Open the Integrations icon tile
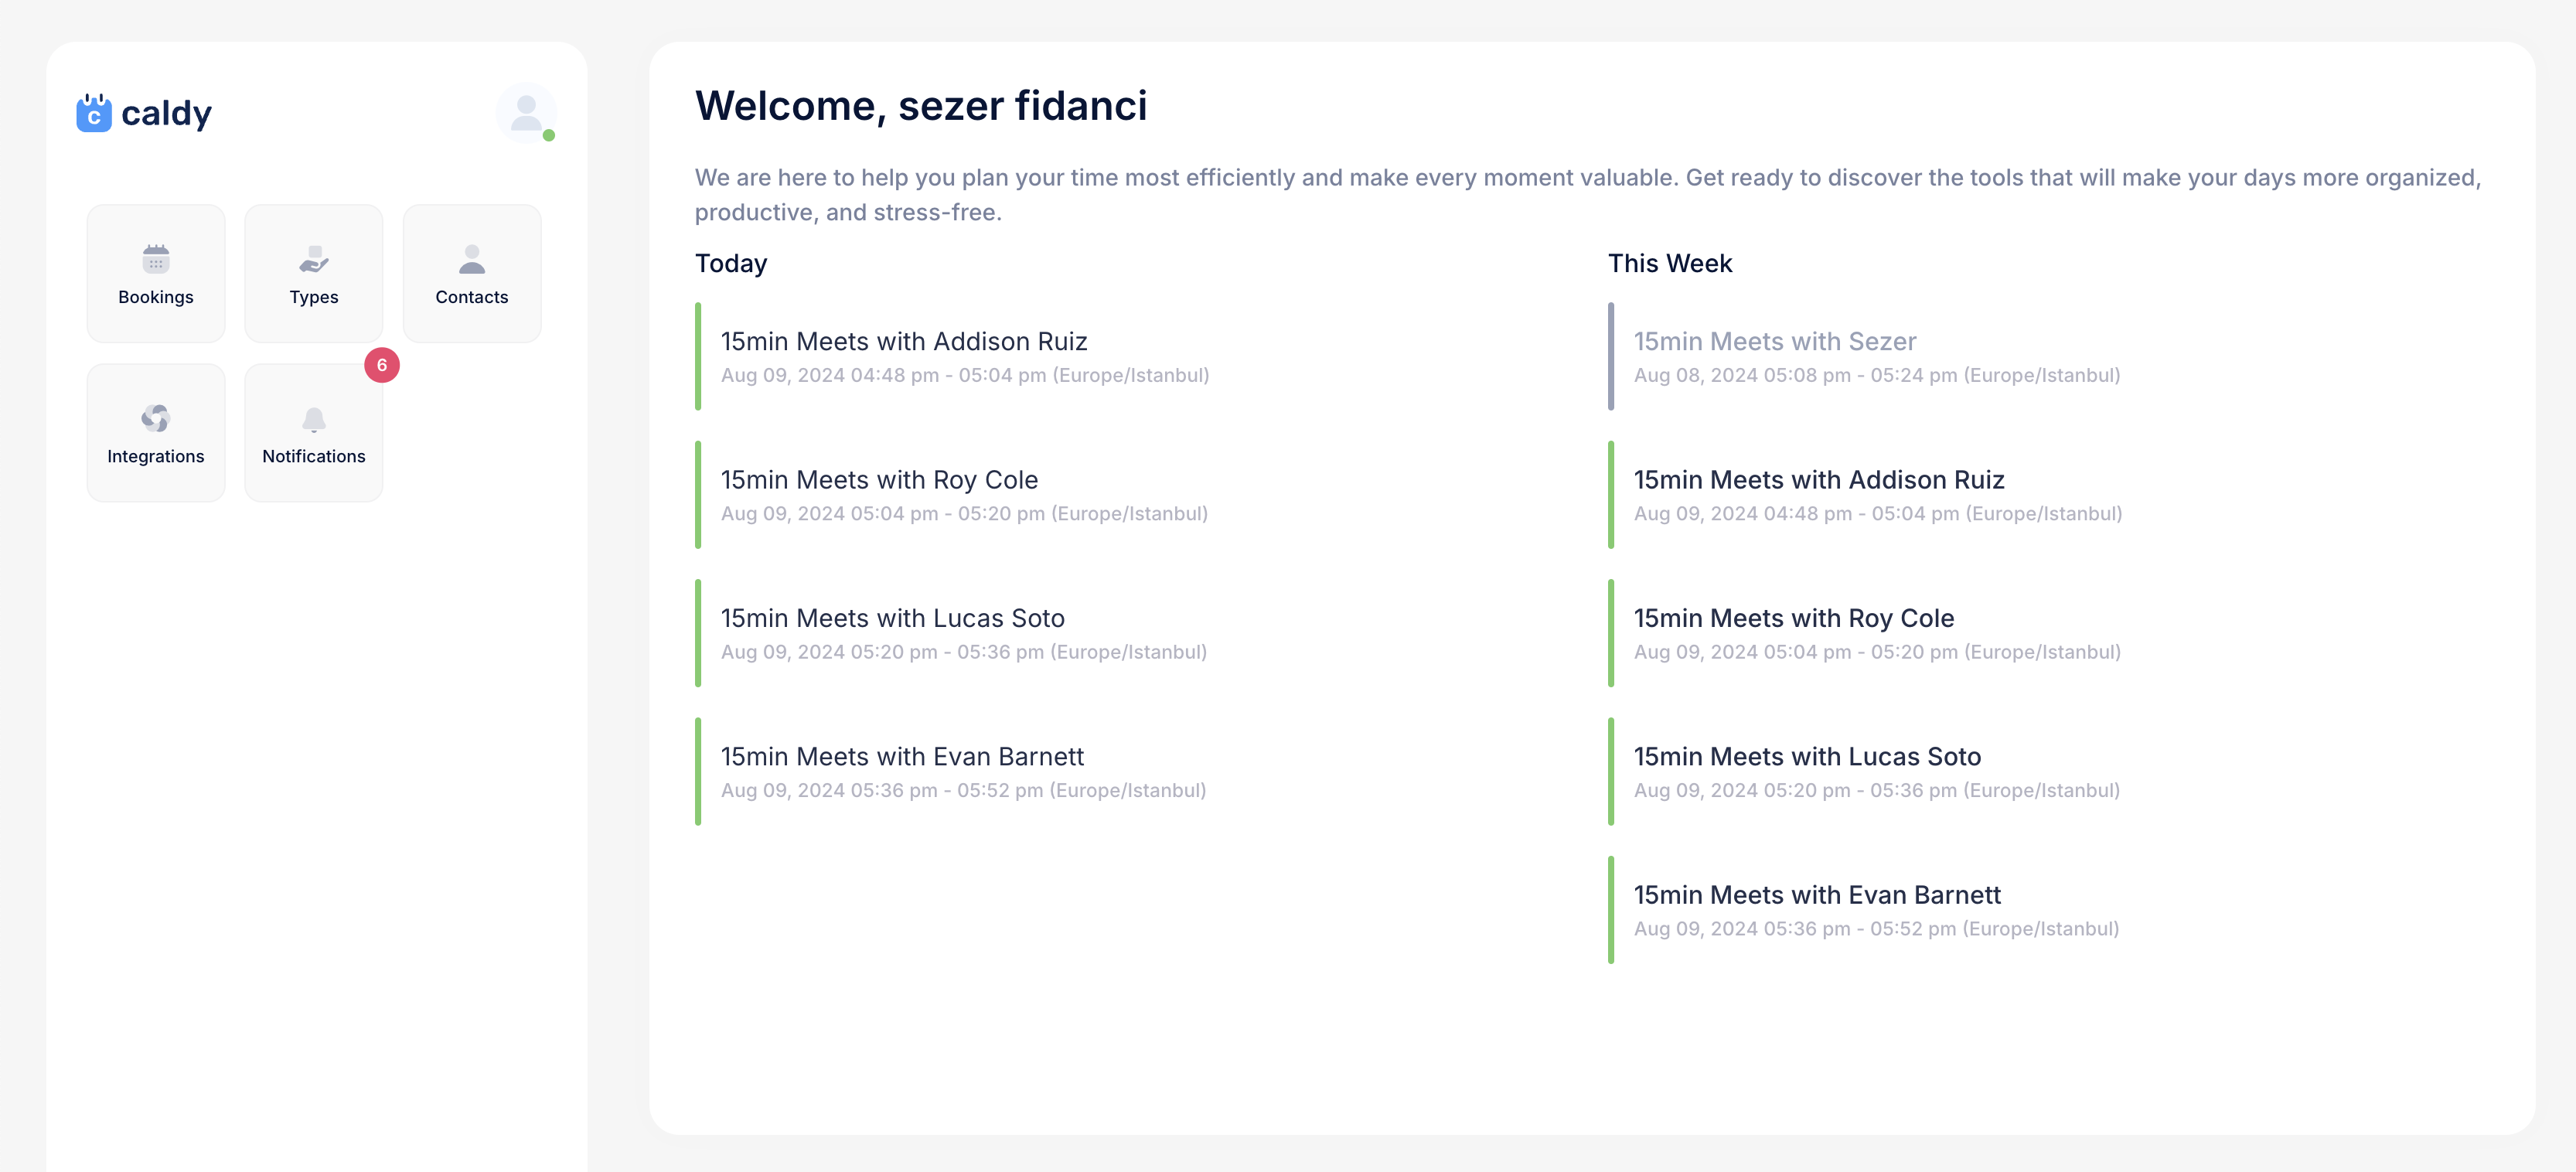The width and height of the screenshot is (2576, 1172). point(156,433)
